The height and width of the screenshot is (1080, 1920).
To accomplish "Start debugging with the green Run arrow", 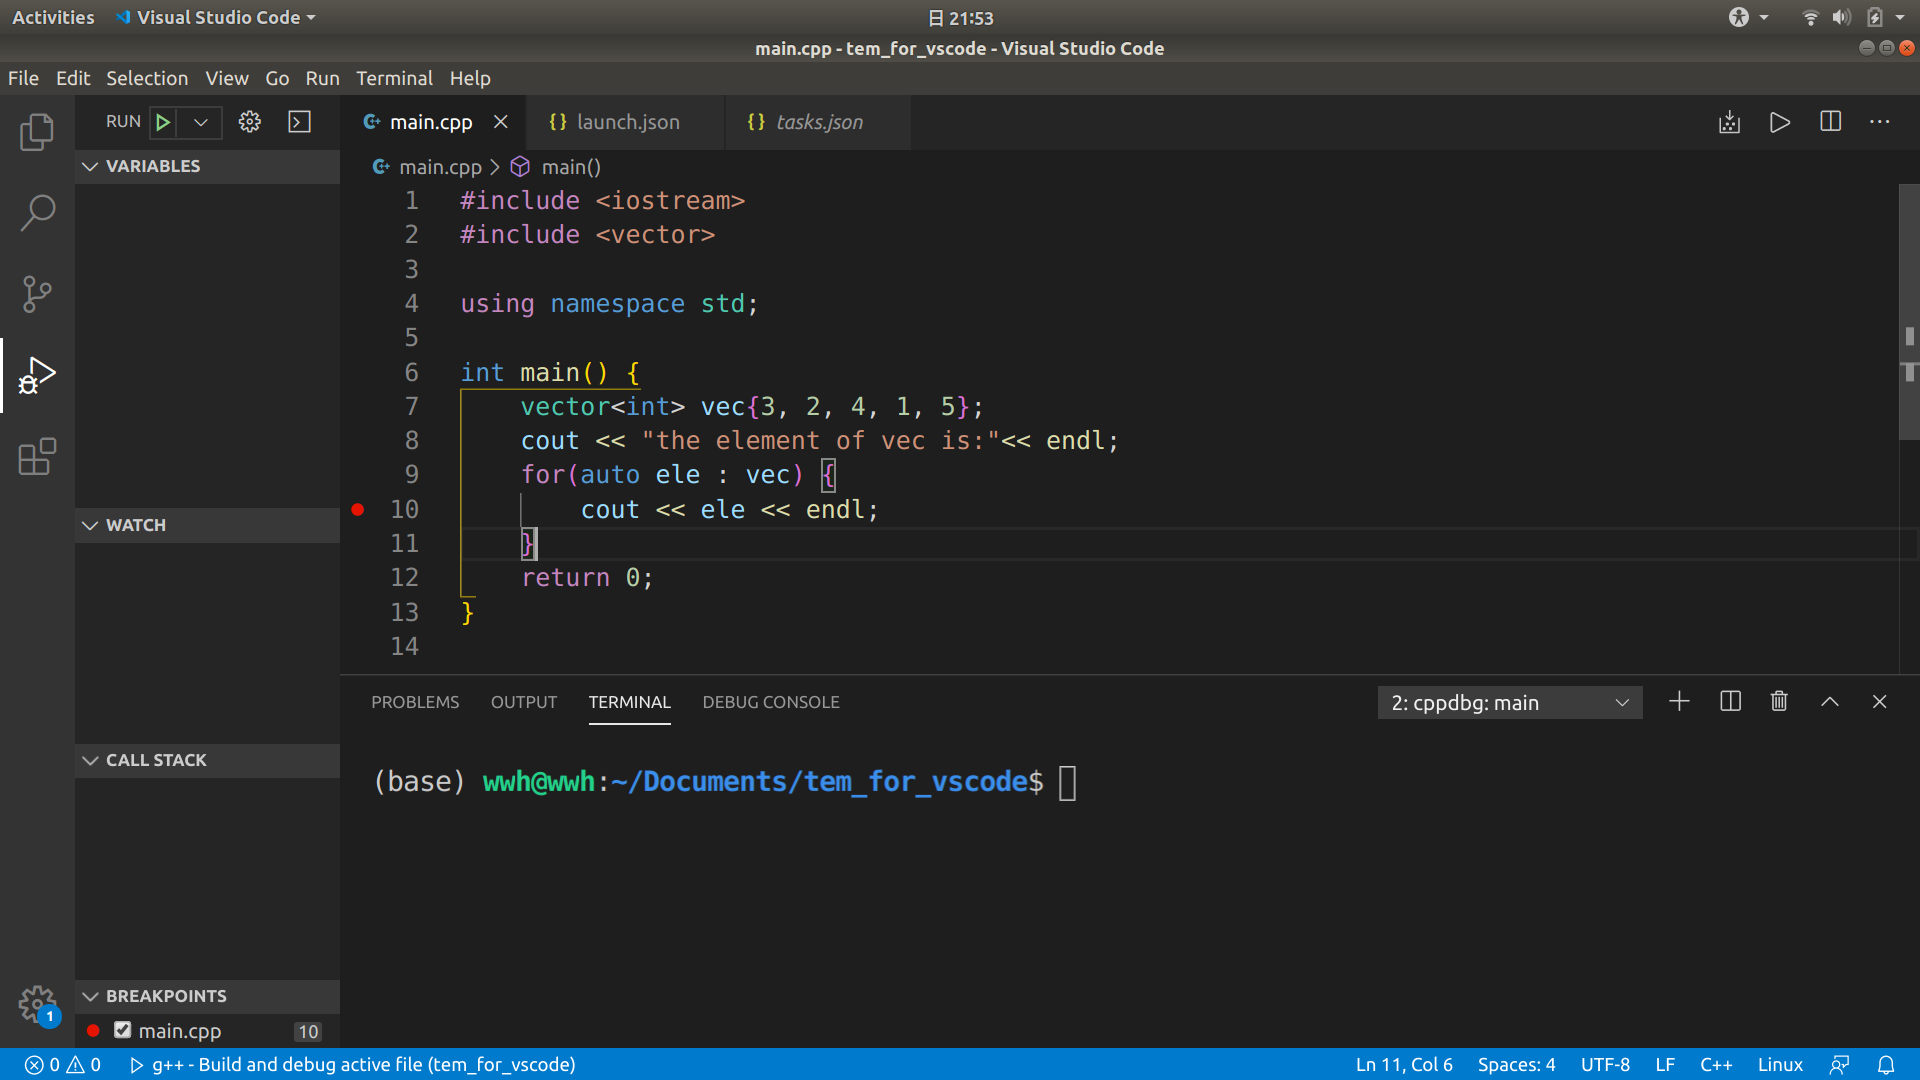I will [163, 121].
